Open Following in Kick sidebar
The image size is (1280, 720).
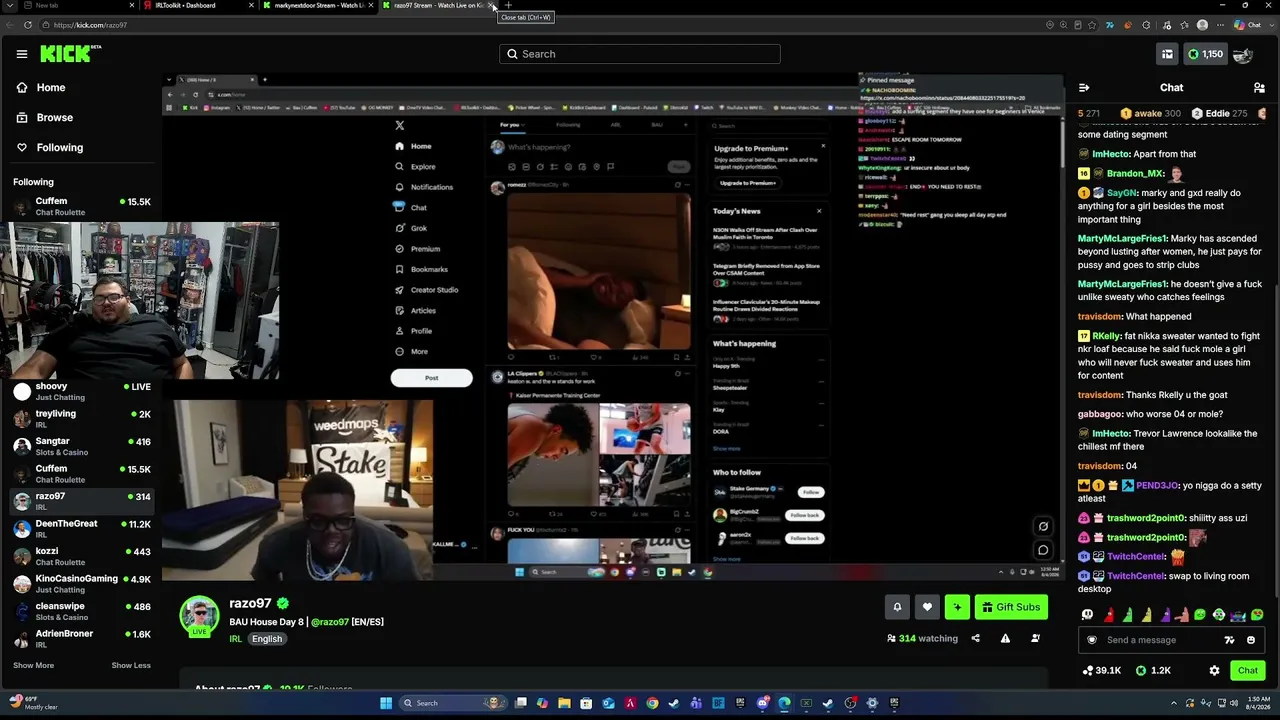point(50,148)
